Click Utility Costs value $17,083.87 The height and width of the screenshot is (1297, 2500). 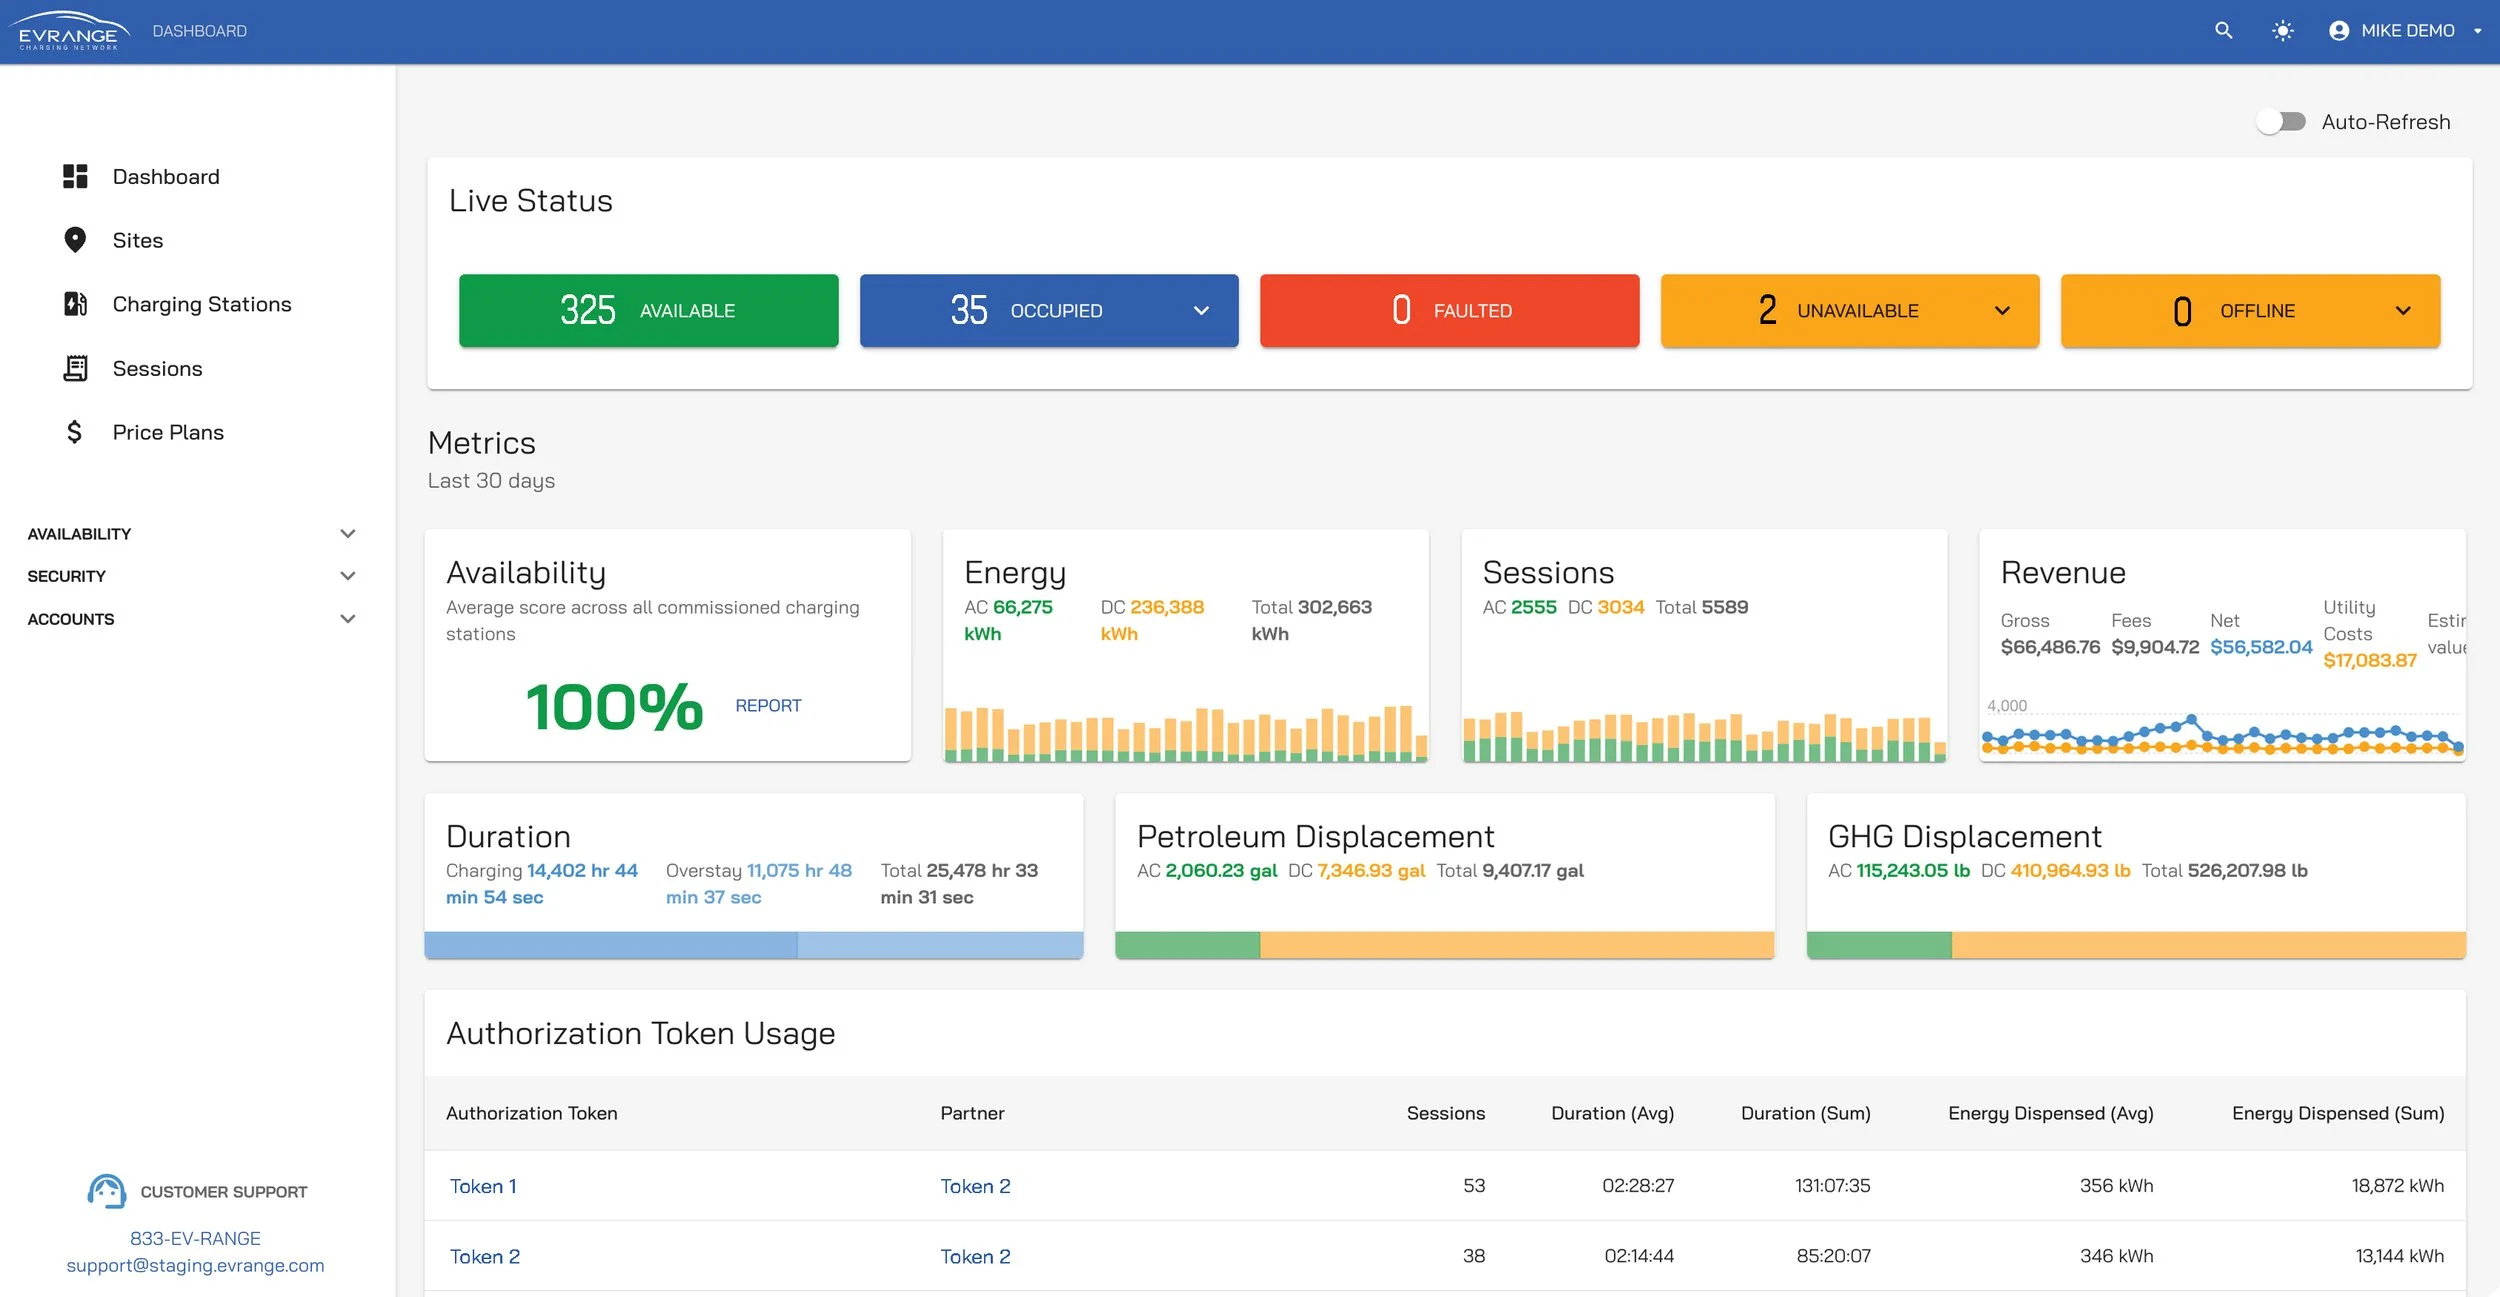[2369, 660]
